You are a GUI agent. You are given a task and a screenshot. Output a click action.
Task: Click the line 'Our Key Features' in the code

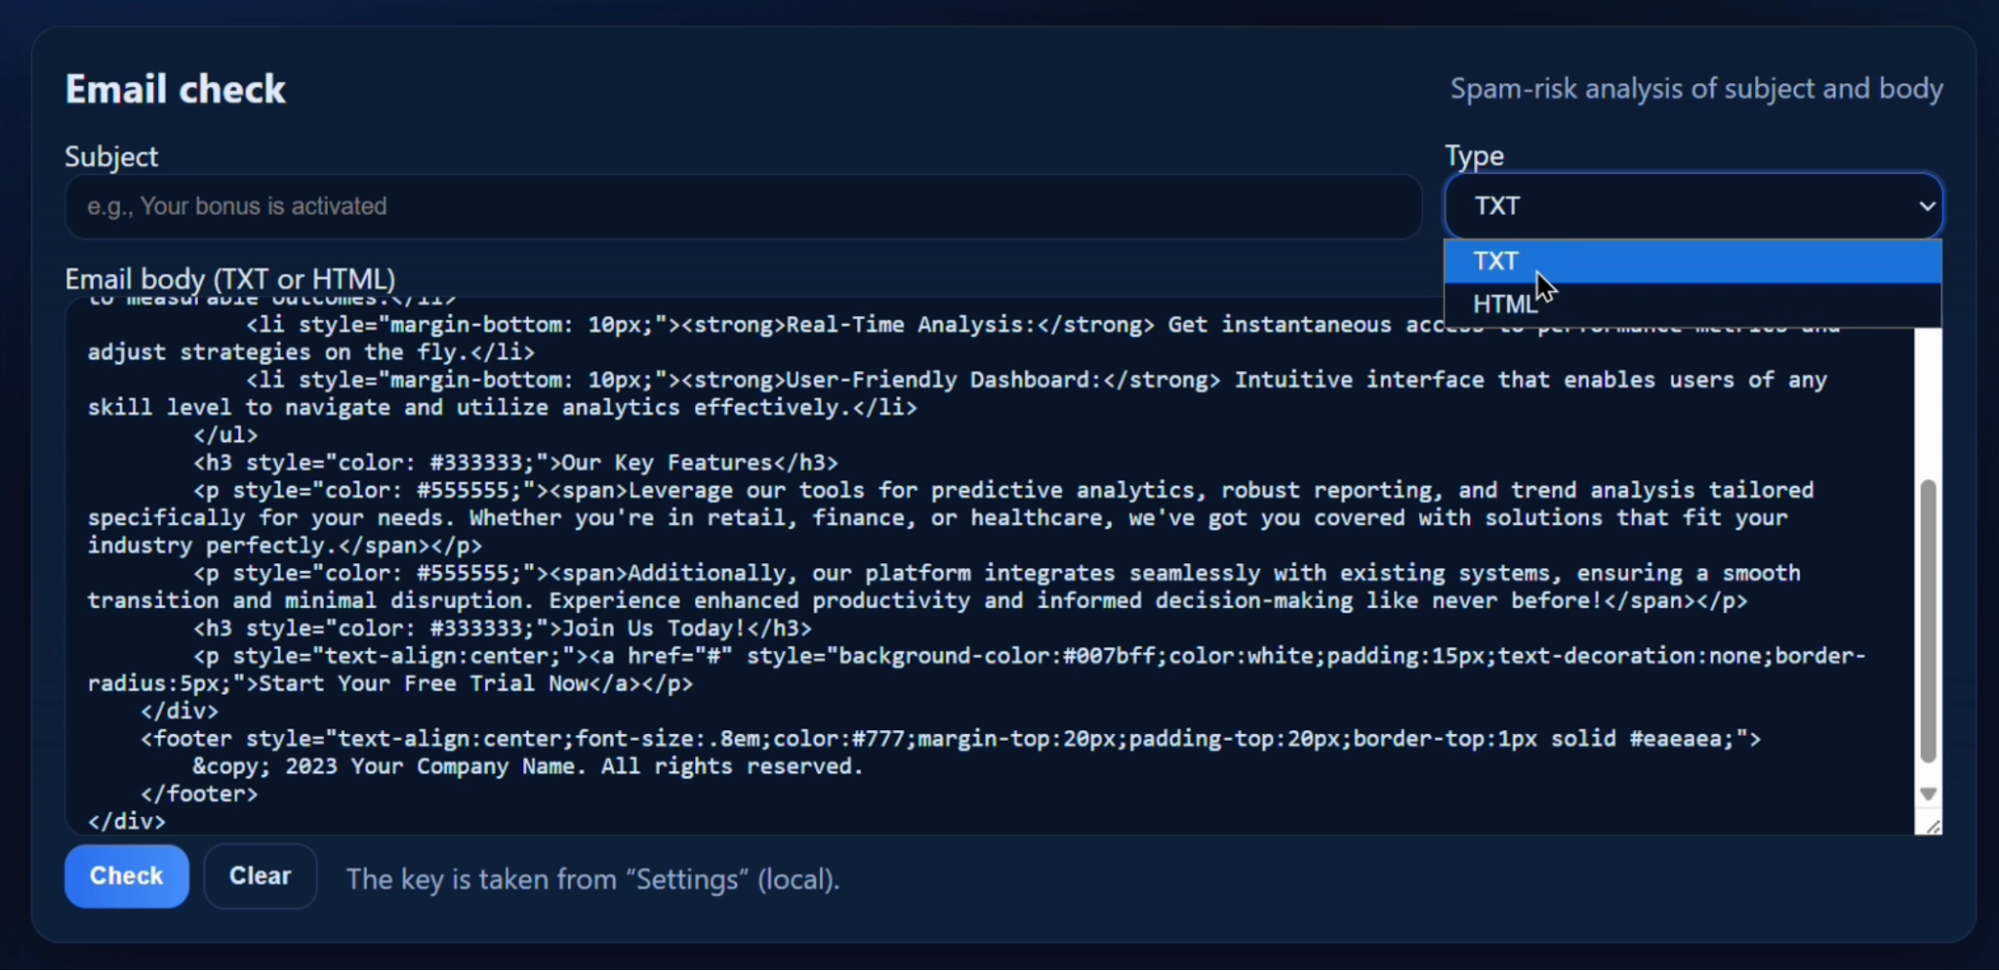(515, 463)
